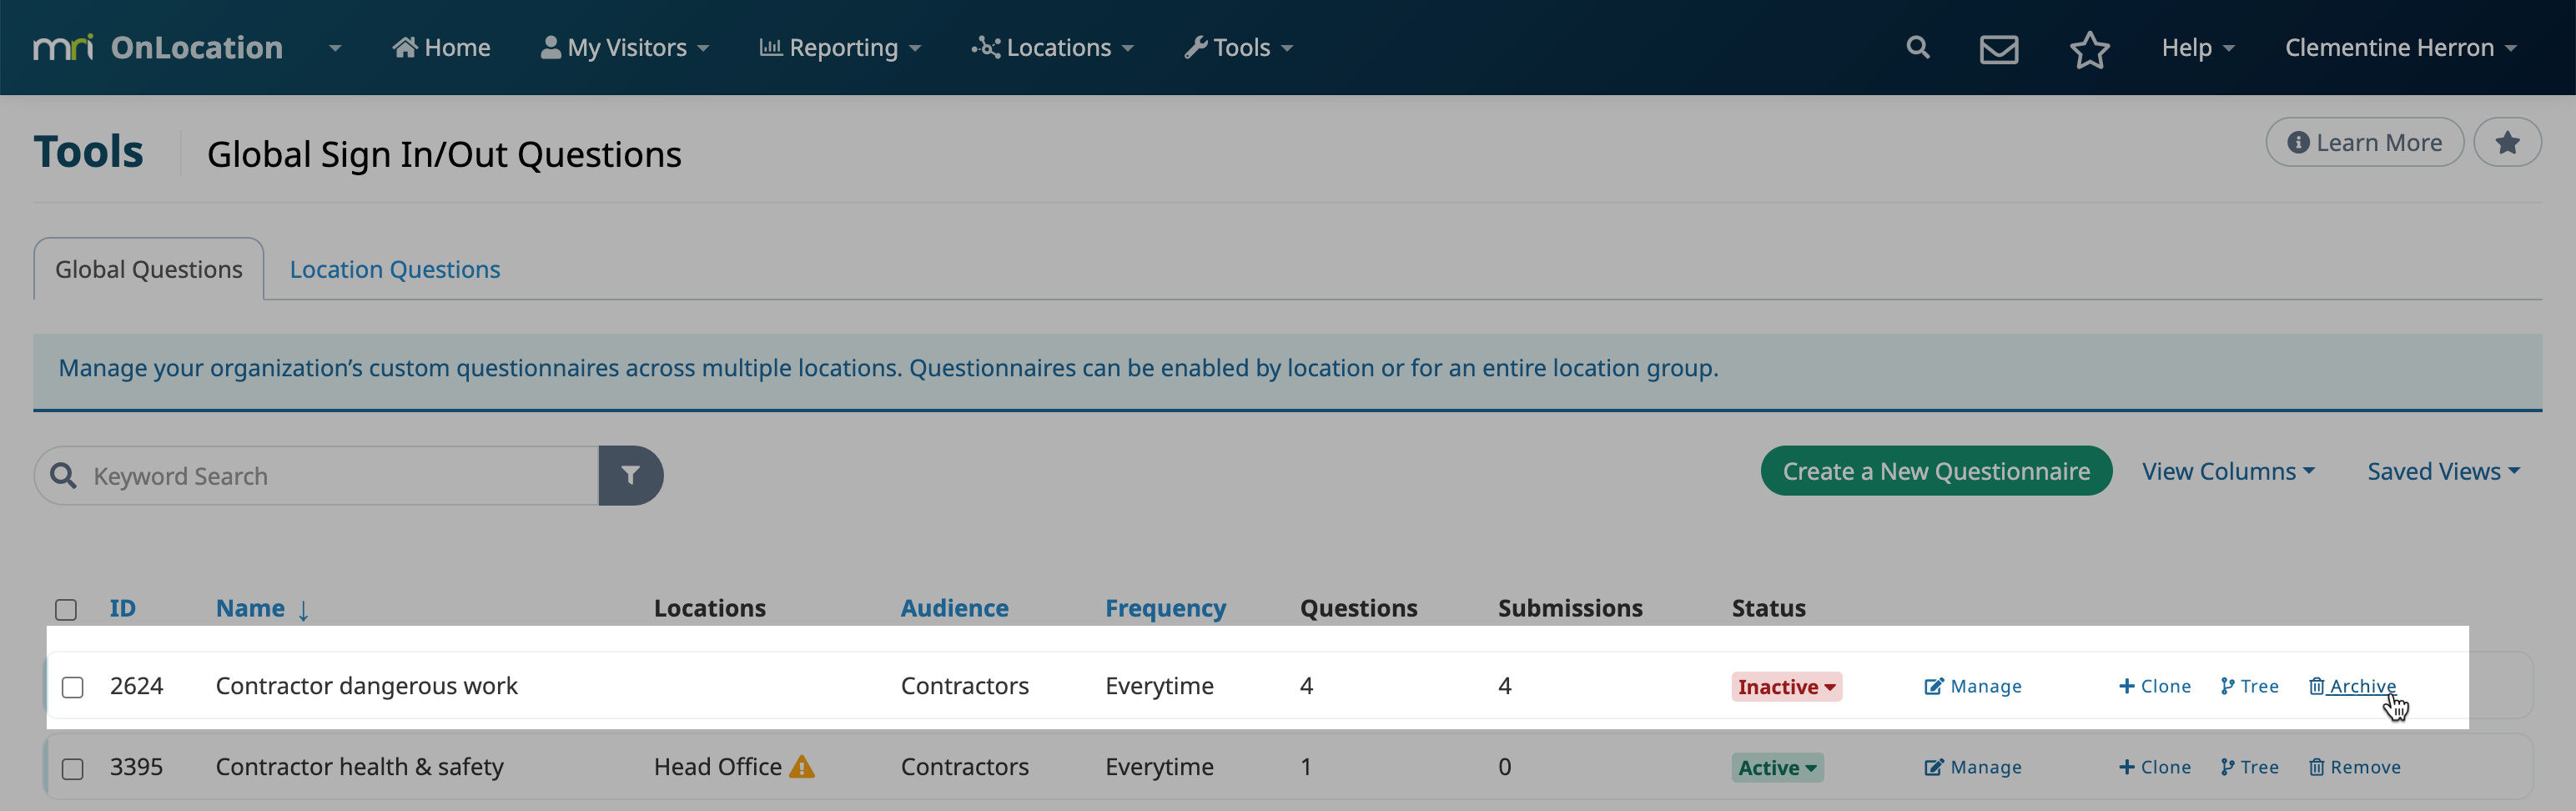Click Create a New Questionnaire button

click(x=1935, y=471)
